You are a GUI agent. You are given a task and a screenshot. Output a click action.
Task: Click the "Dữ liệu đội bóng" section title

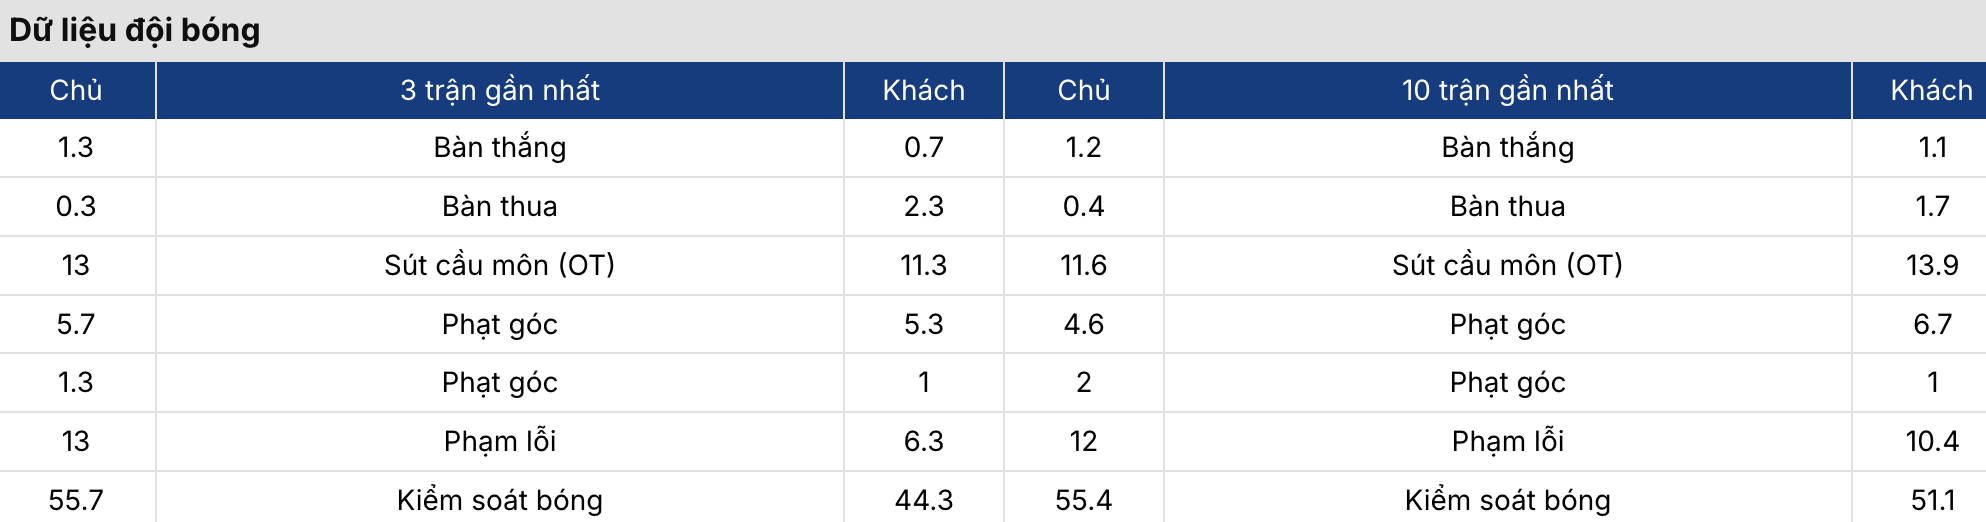[135, 30]
